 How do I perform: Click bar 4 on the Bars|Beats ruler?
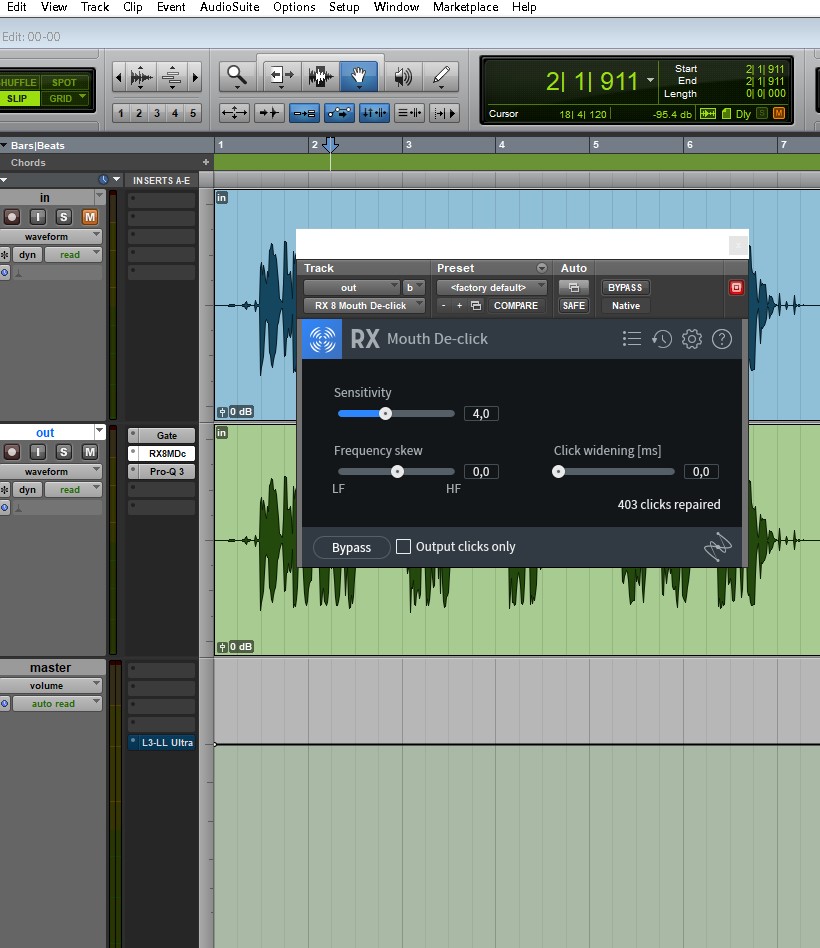[x=501, y=144]
